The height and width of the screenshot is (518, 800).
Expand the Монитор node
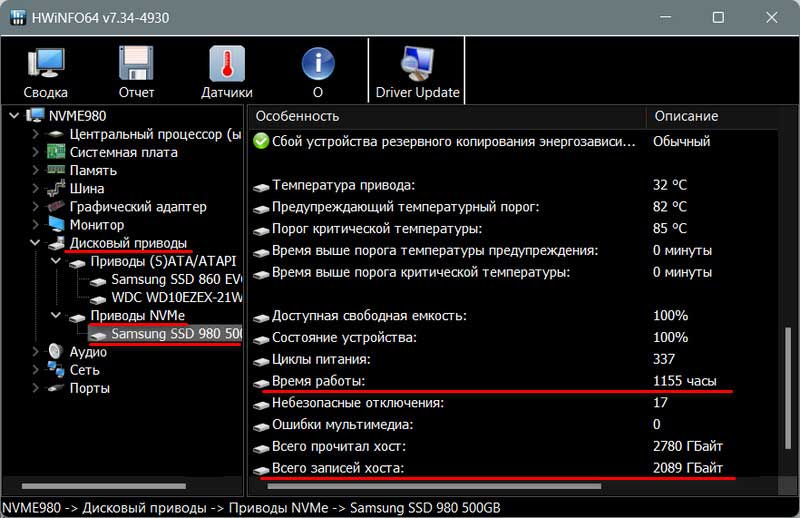tap(35, 225)
